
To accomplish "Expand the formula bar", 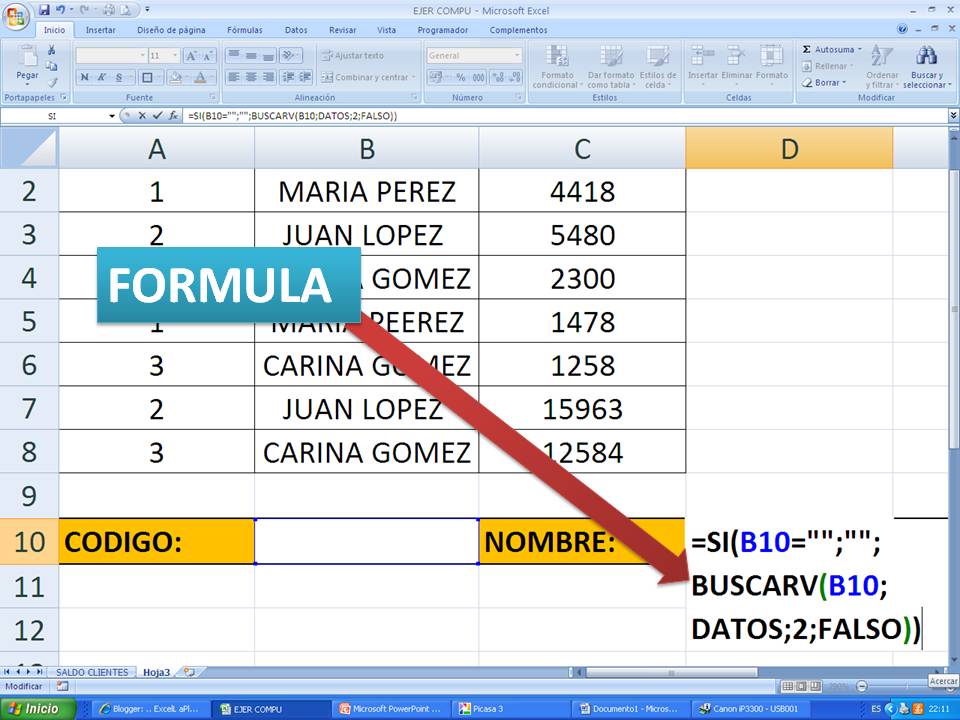I will coord(954,115).
